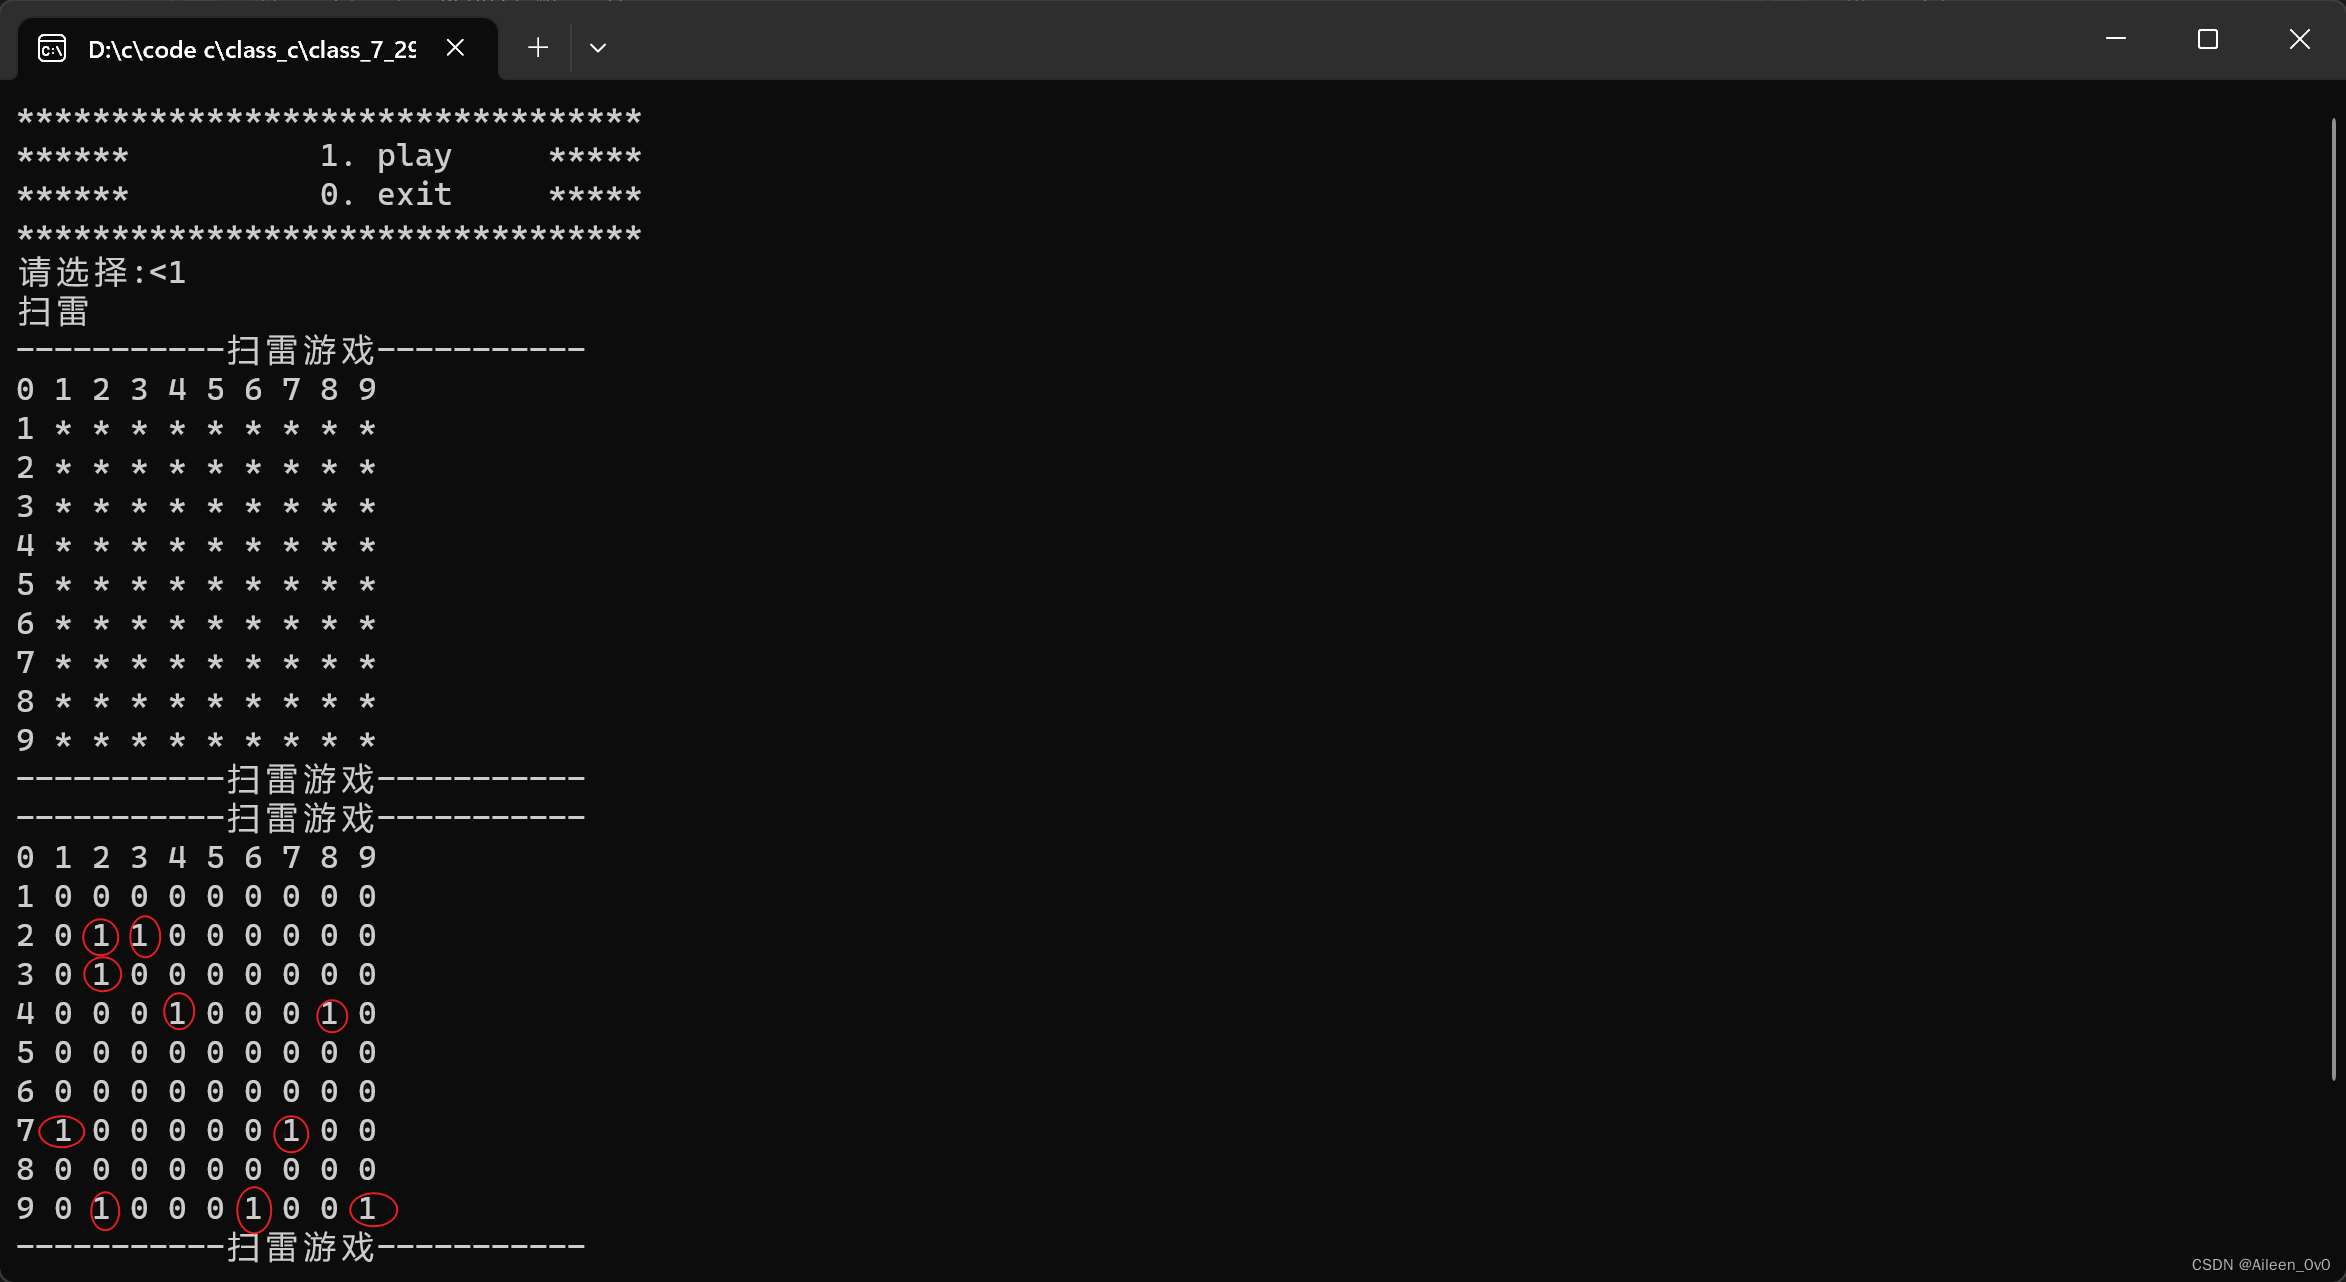Click the '0. exit' menu text
This screenshot has width=2346, height=1282.
(386, 195)
